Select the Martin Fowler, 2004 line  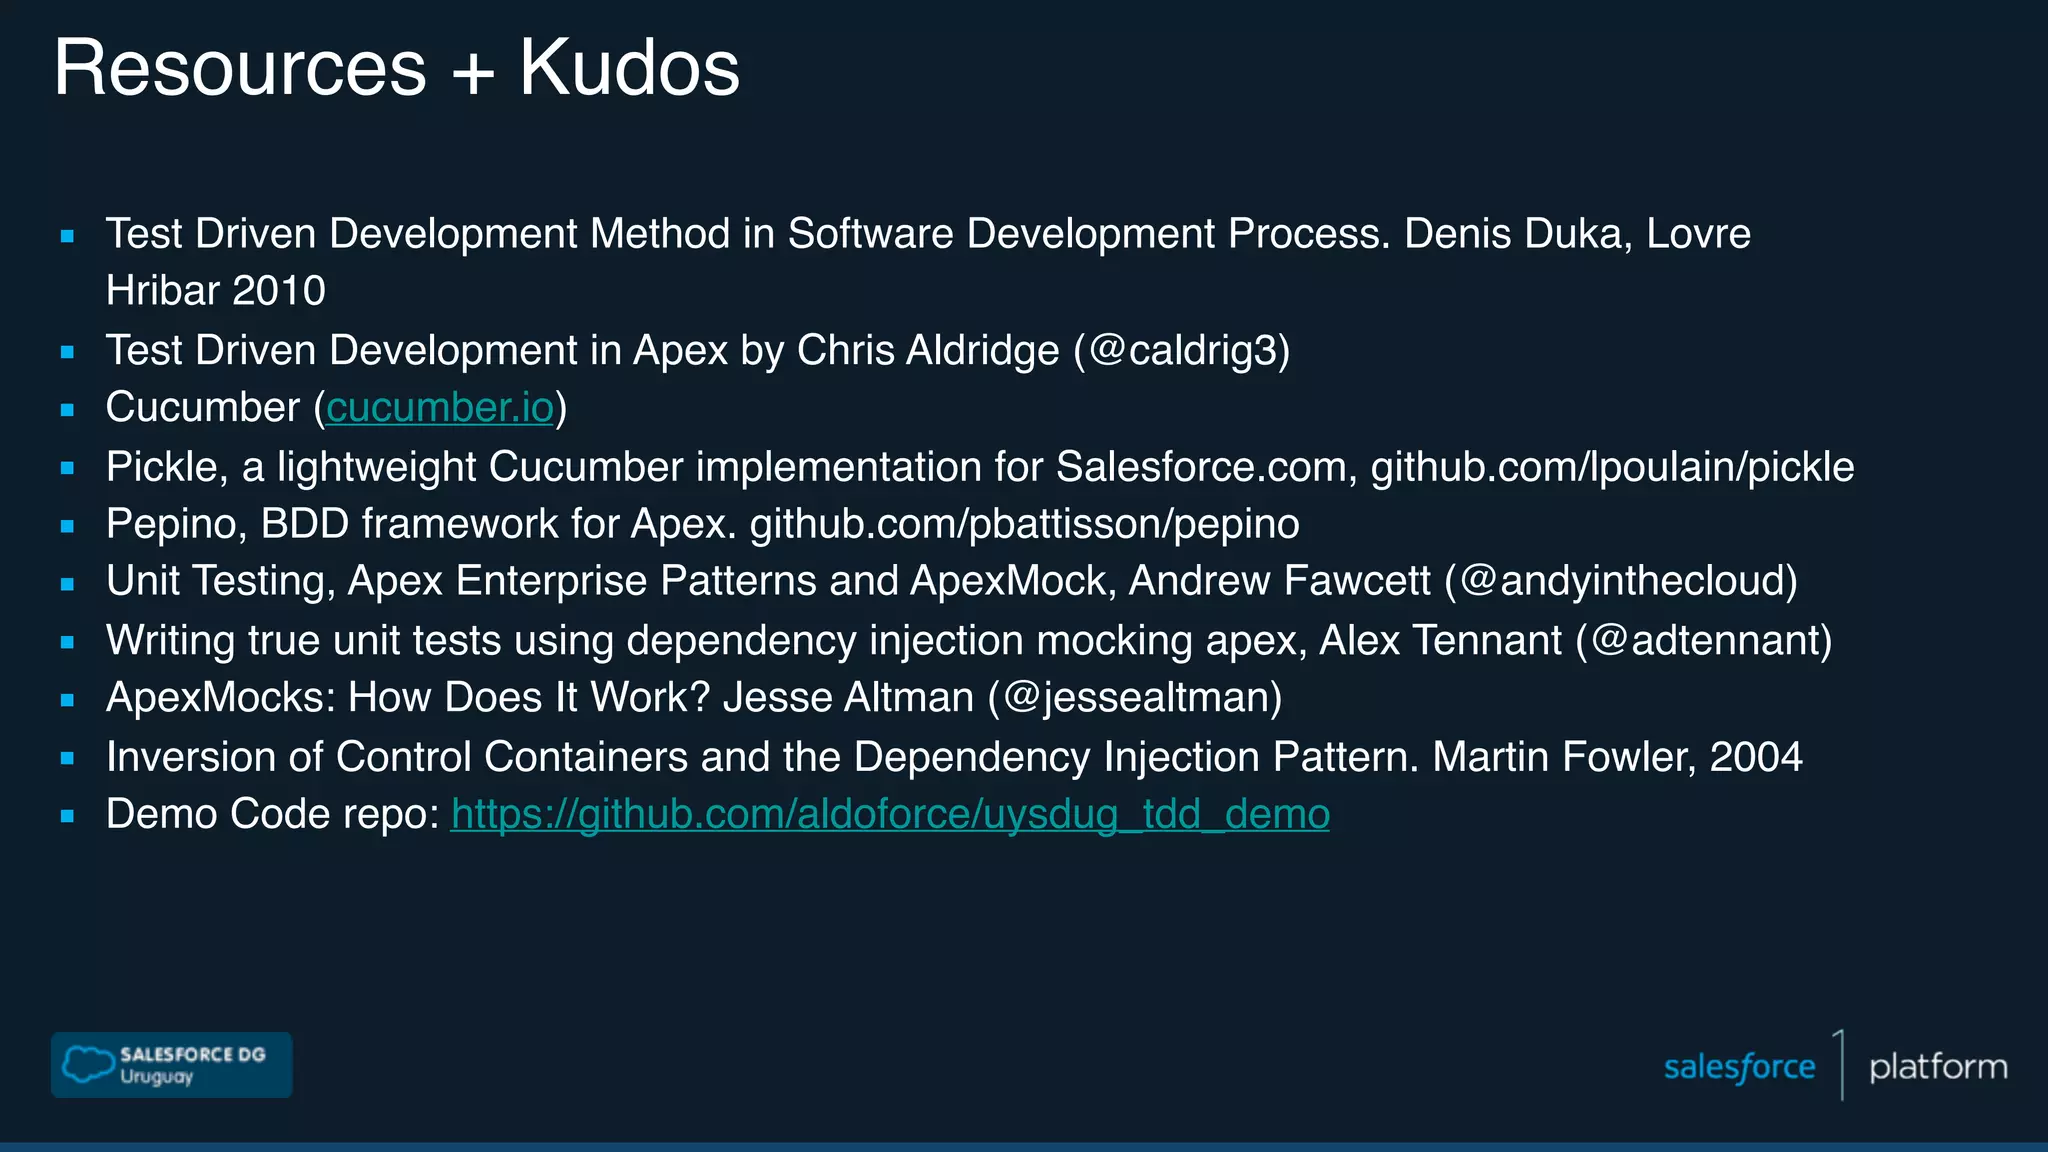tap(954, 757)
